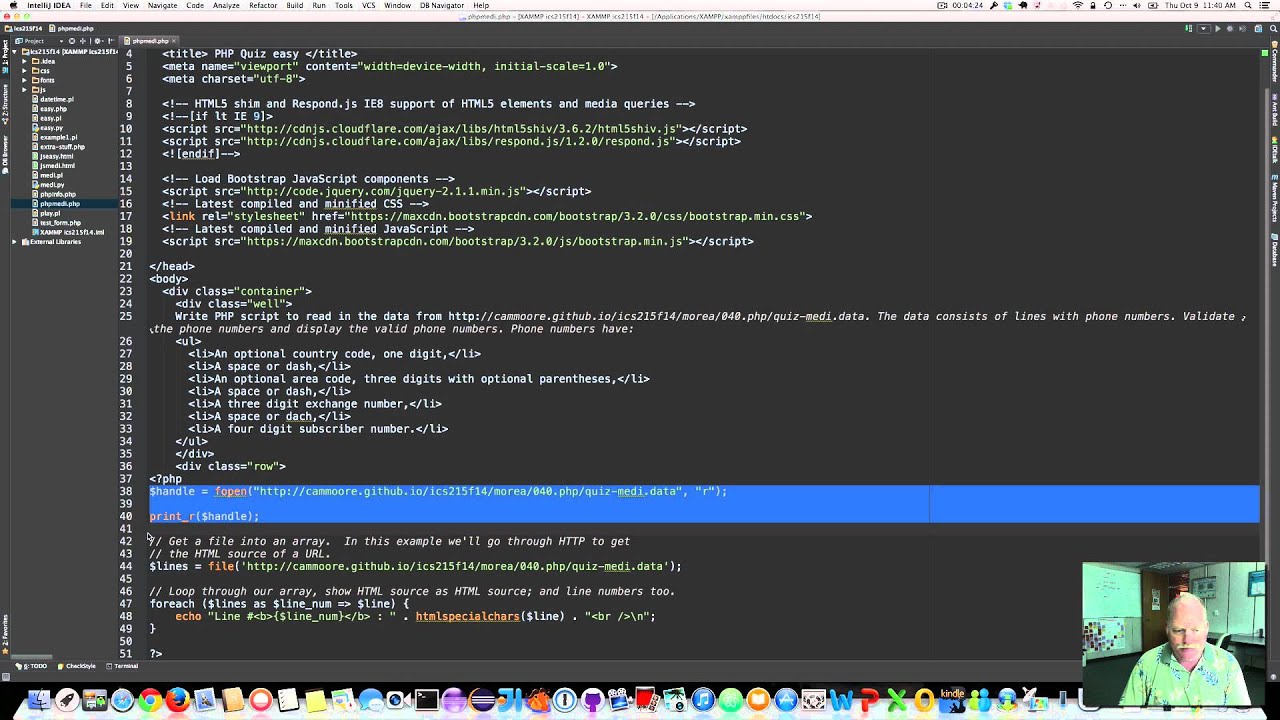Open Notification Center icon
This screenshot has width=1280, height=720.
click(x=1264, y=5)
